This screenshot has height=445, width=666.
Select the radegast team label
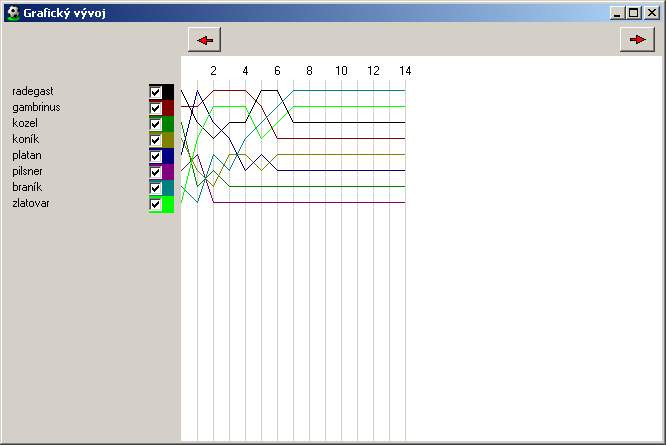pyautogui.click(x=33, y=91)
